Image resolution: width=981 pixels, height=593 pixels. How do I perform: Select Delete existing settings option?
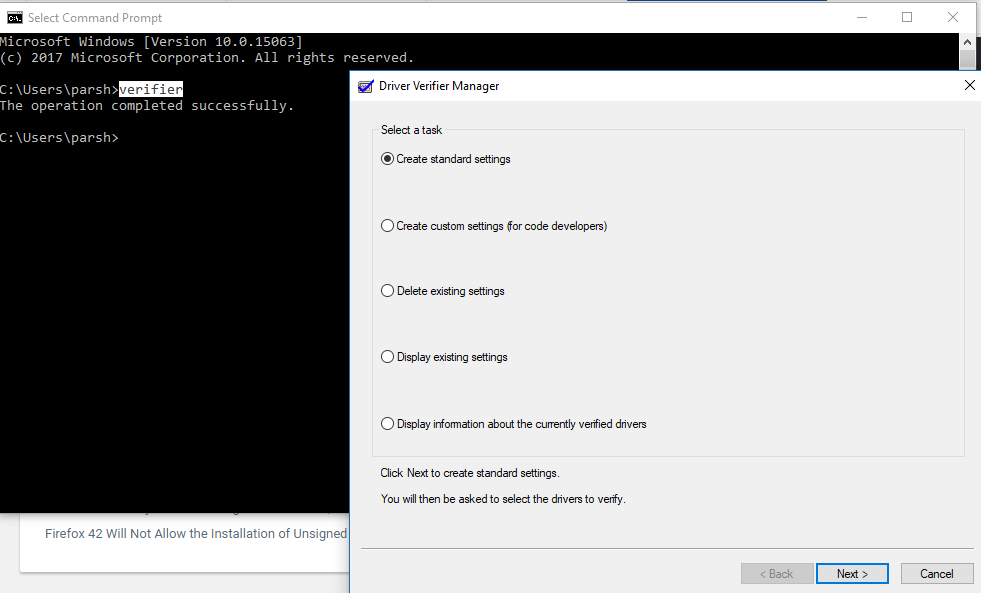388,291
